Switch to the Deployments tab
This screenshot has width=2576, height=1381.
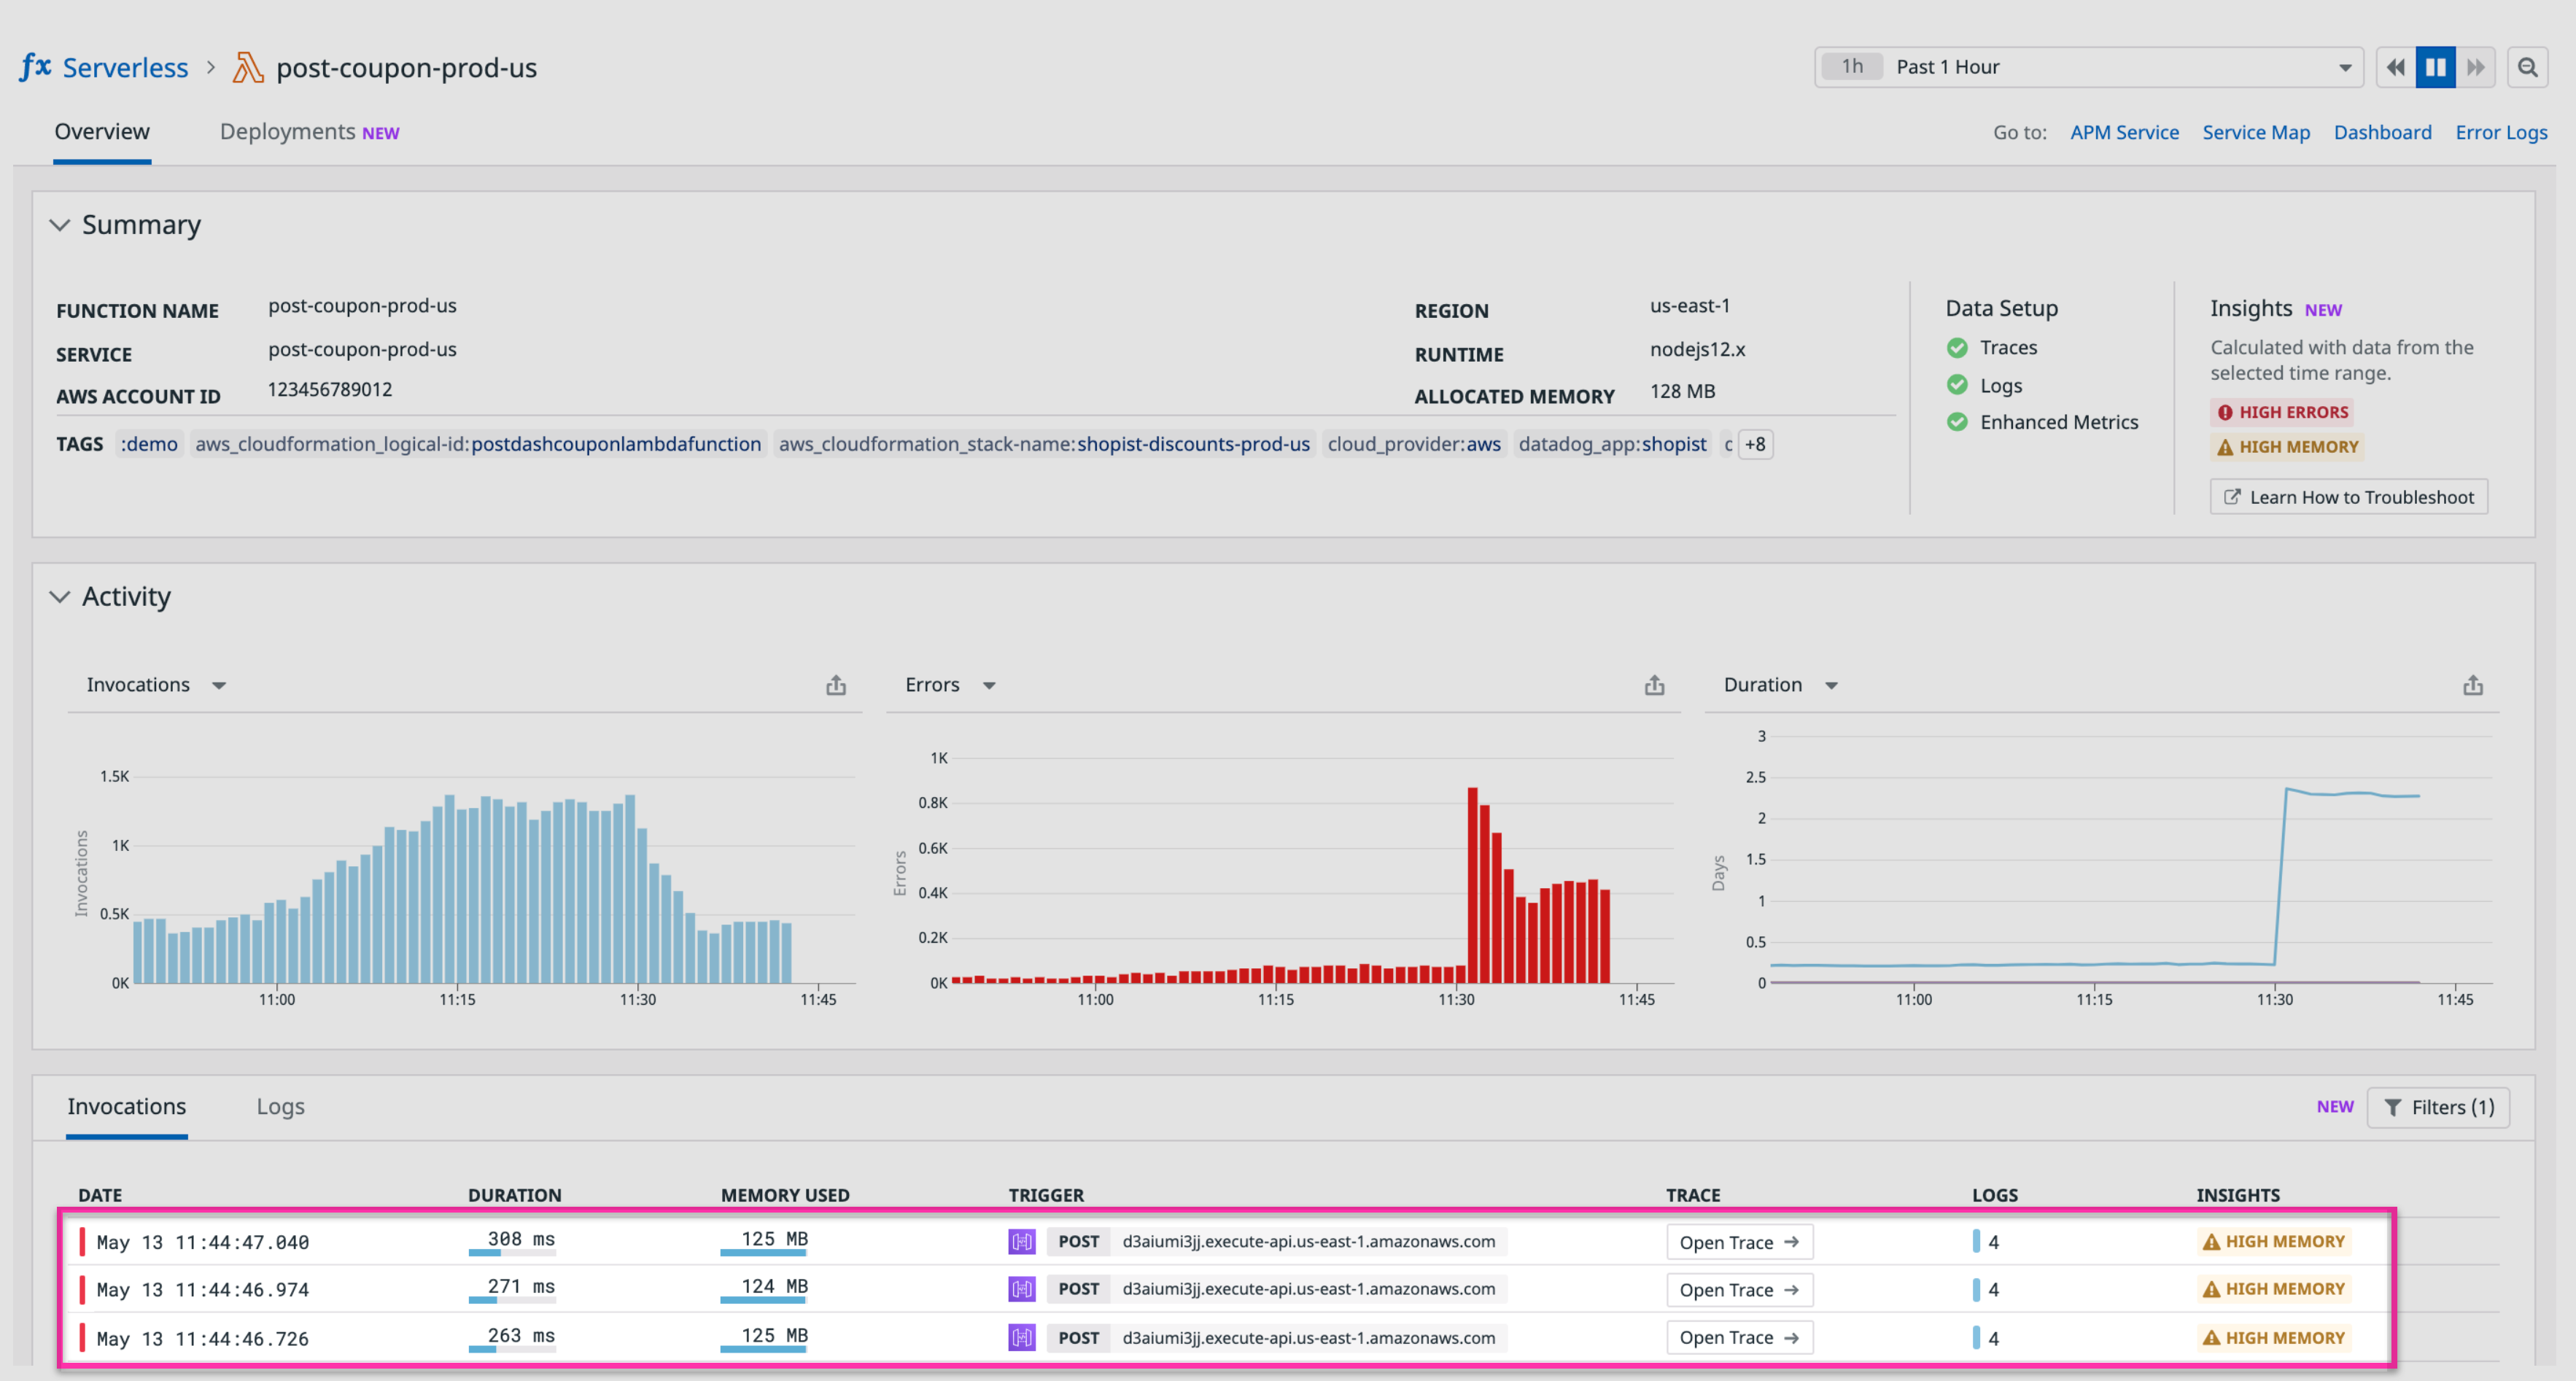287,131
